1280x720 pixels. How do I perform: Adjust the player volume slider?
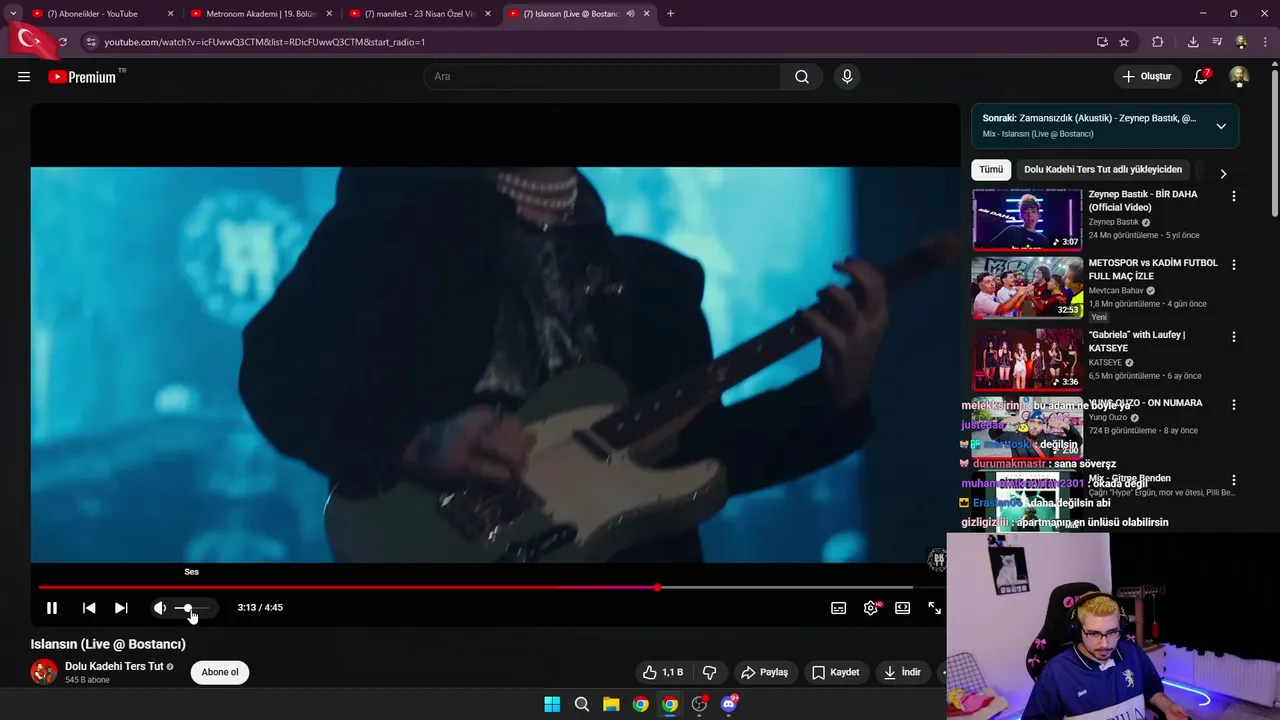[x=193, y=608]
